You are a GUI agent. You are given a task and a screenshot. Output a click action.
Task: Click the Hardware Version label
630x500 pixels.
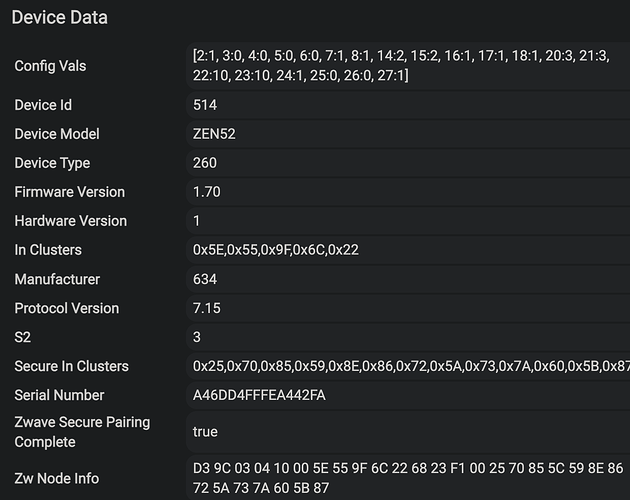pyautogui.click(x=69, y=221)
